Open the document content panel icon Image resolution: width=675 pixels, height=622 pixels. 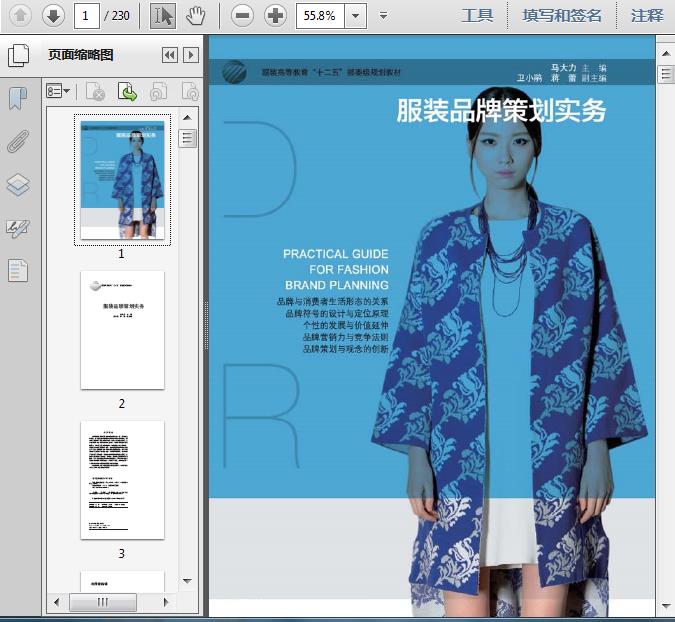point(18,270)
